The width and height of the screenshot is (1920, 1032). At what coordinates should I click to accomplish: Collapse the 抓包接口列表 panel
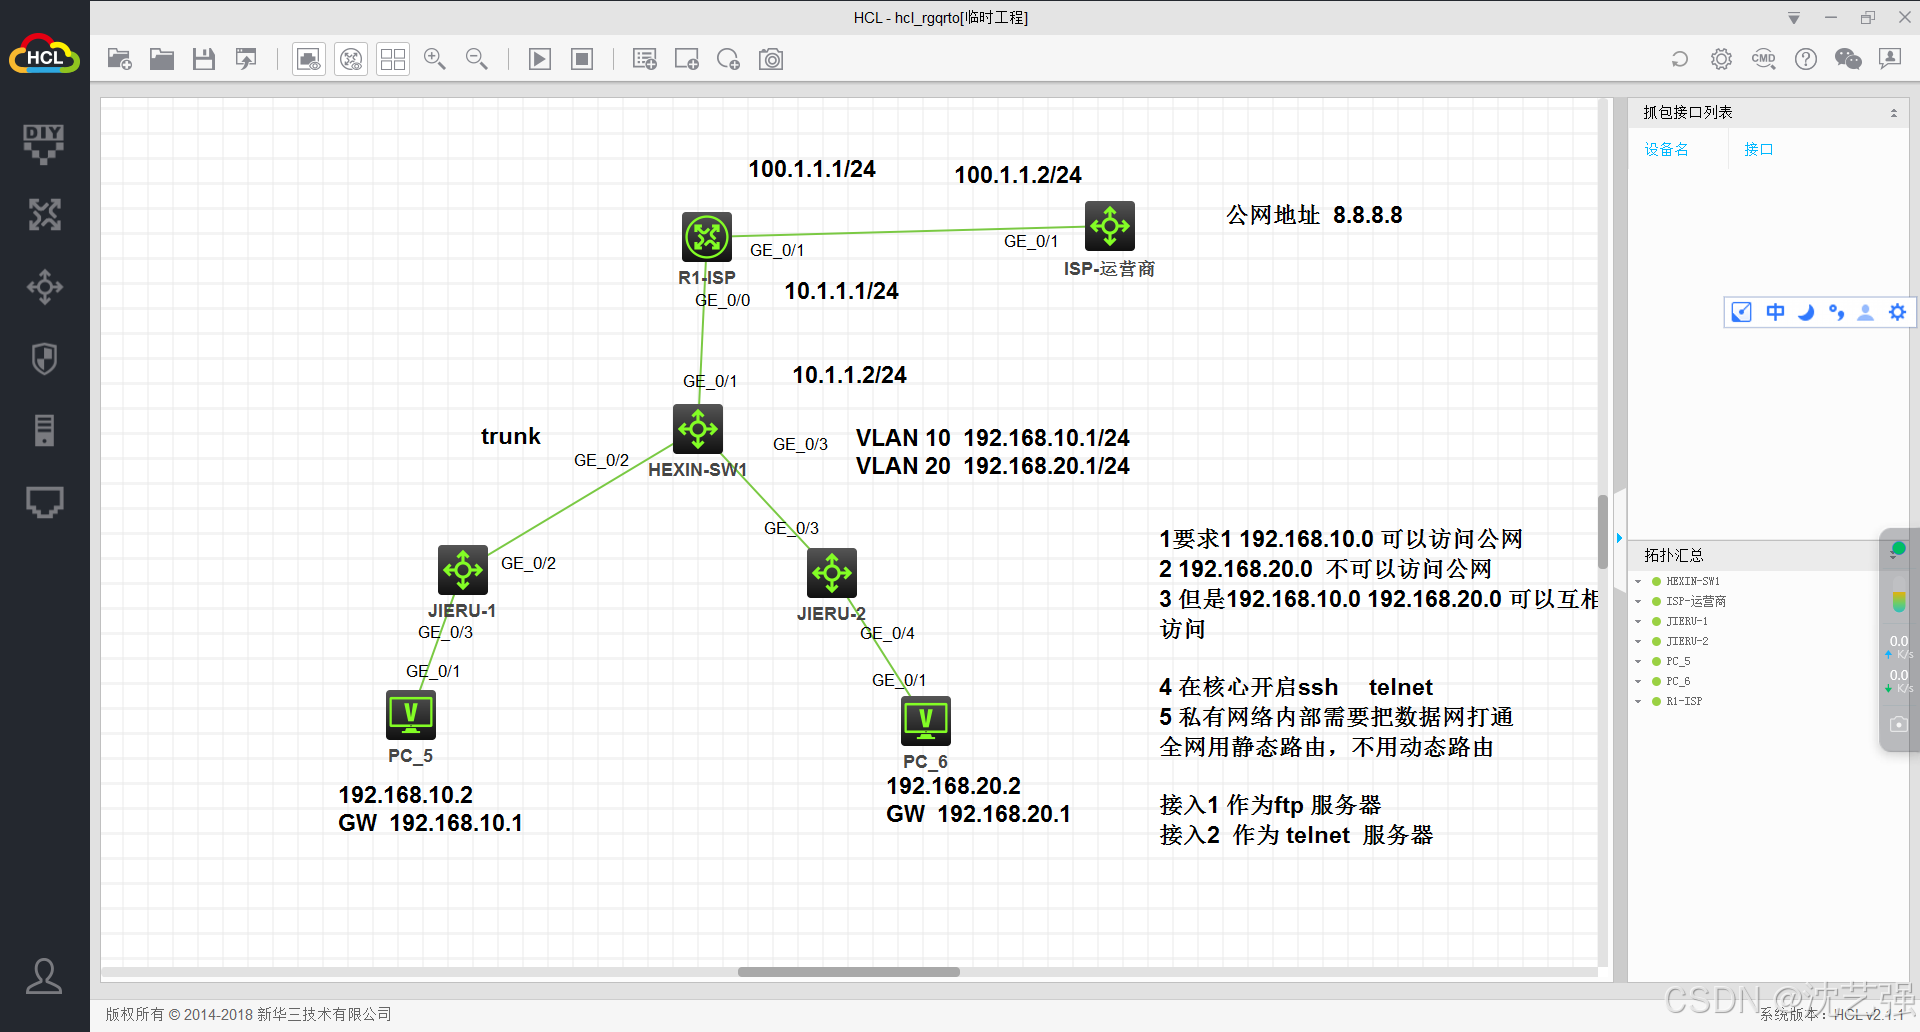[x=1893, y=113]
